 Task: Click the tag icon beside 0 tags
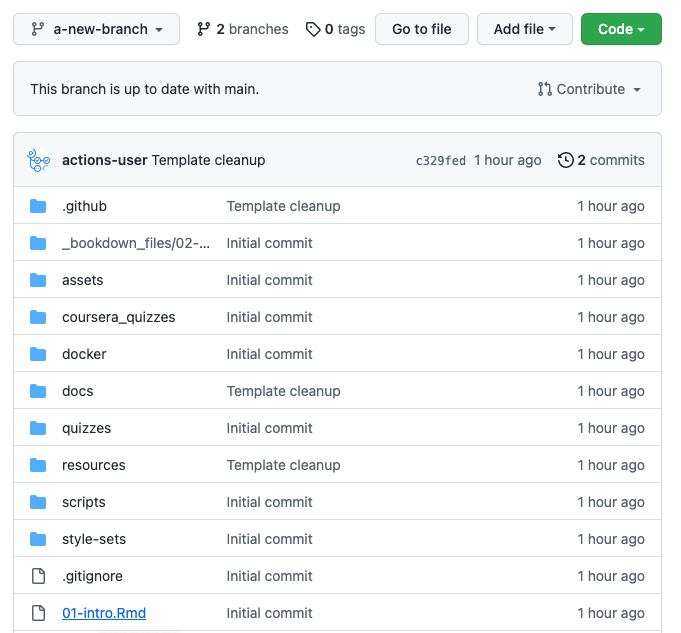313,29
